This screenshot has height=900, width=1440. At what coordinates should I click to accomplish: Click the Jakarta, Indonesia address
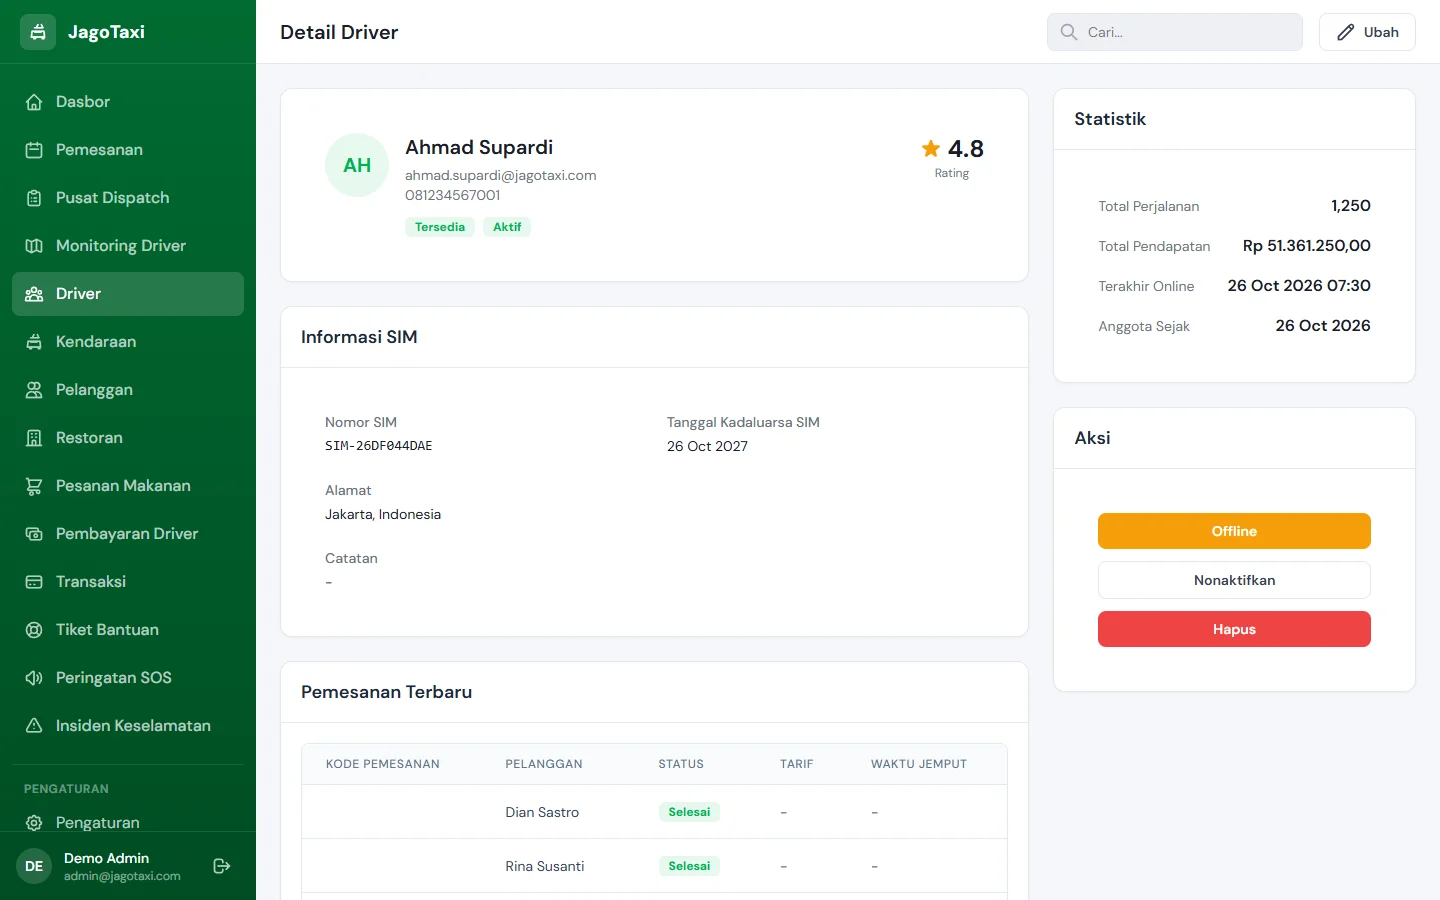pyautogui.click(x=383, y=514)
